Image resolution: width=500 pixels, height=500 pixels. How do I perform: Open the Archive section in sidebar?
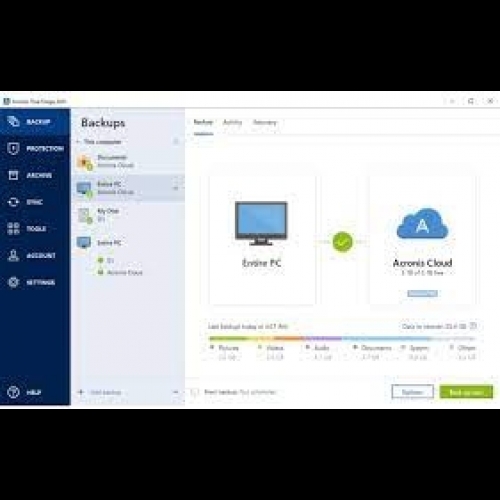pos(35,175)
